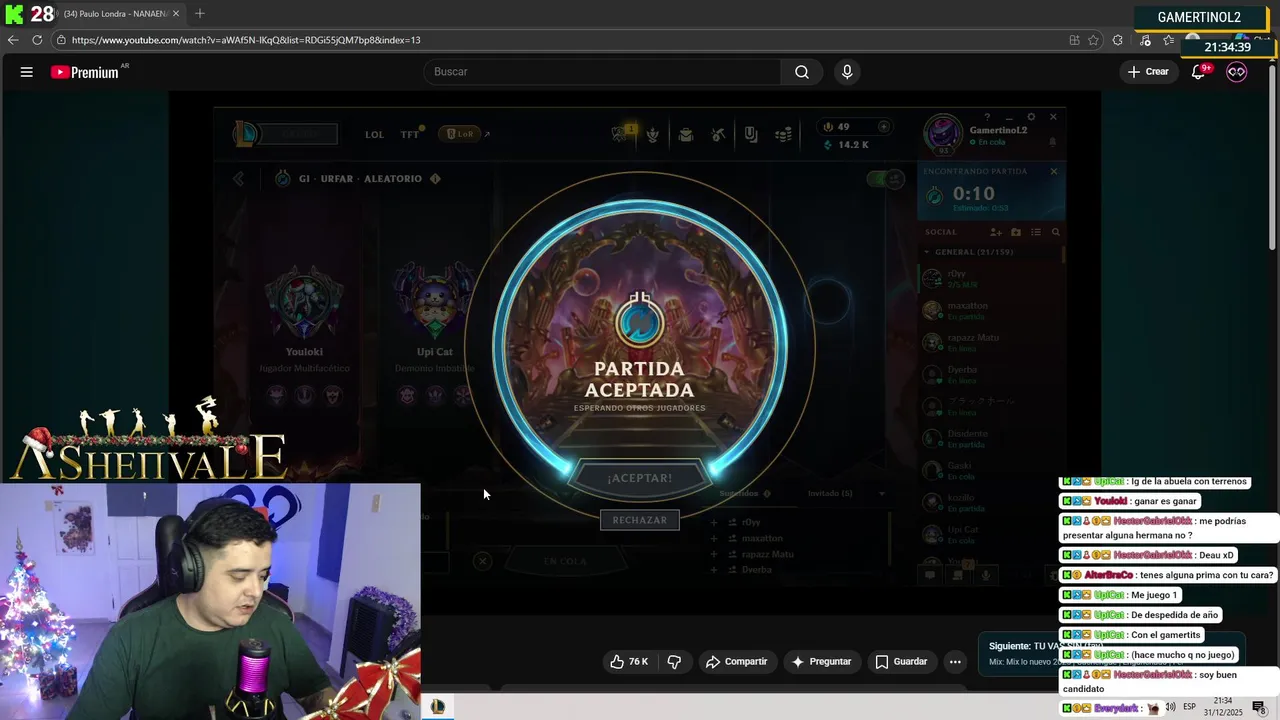Open the browser extensions puzzle icon
The width and height of the screenshot is (1280, 720).
(1118, 40)
